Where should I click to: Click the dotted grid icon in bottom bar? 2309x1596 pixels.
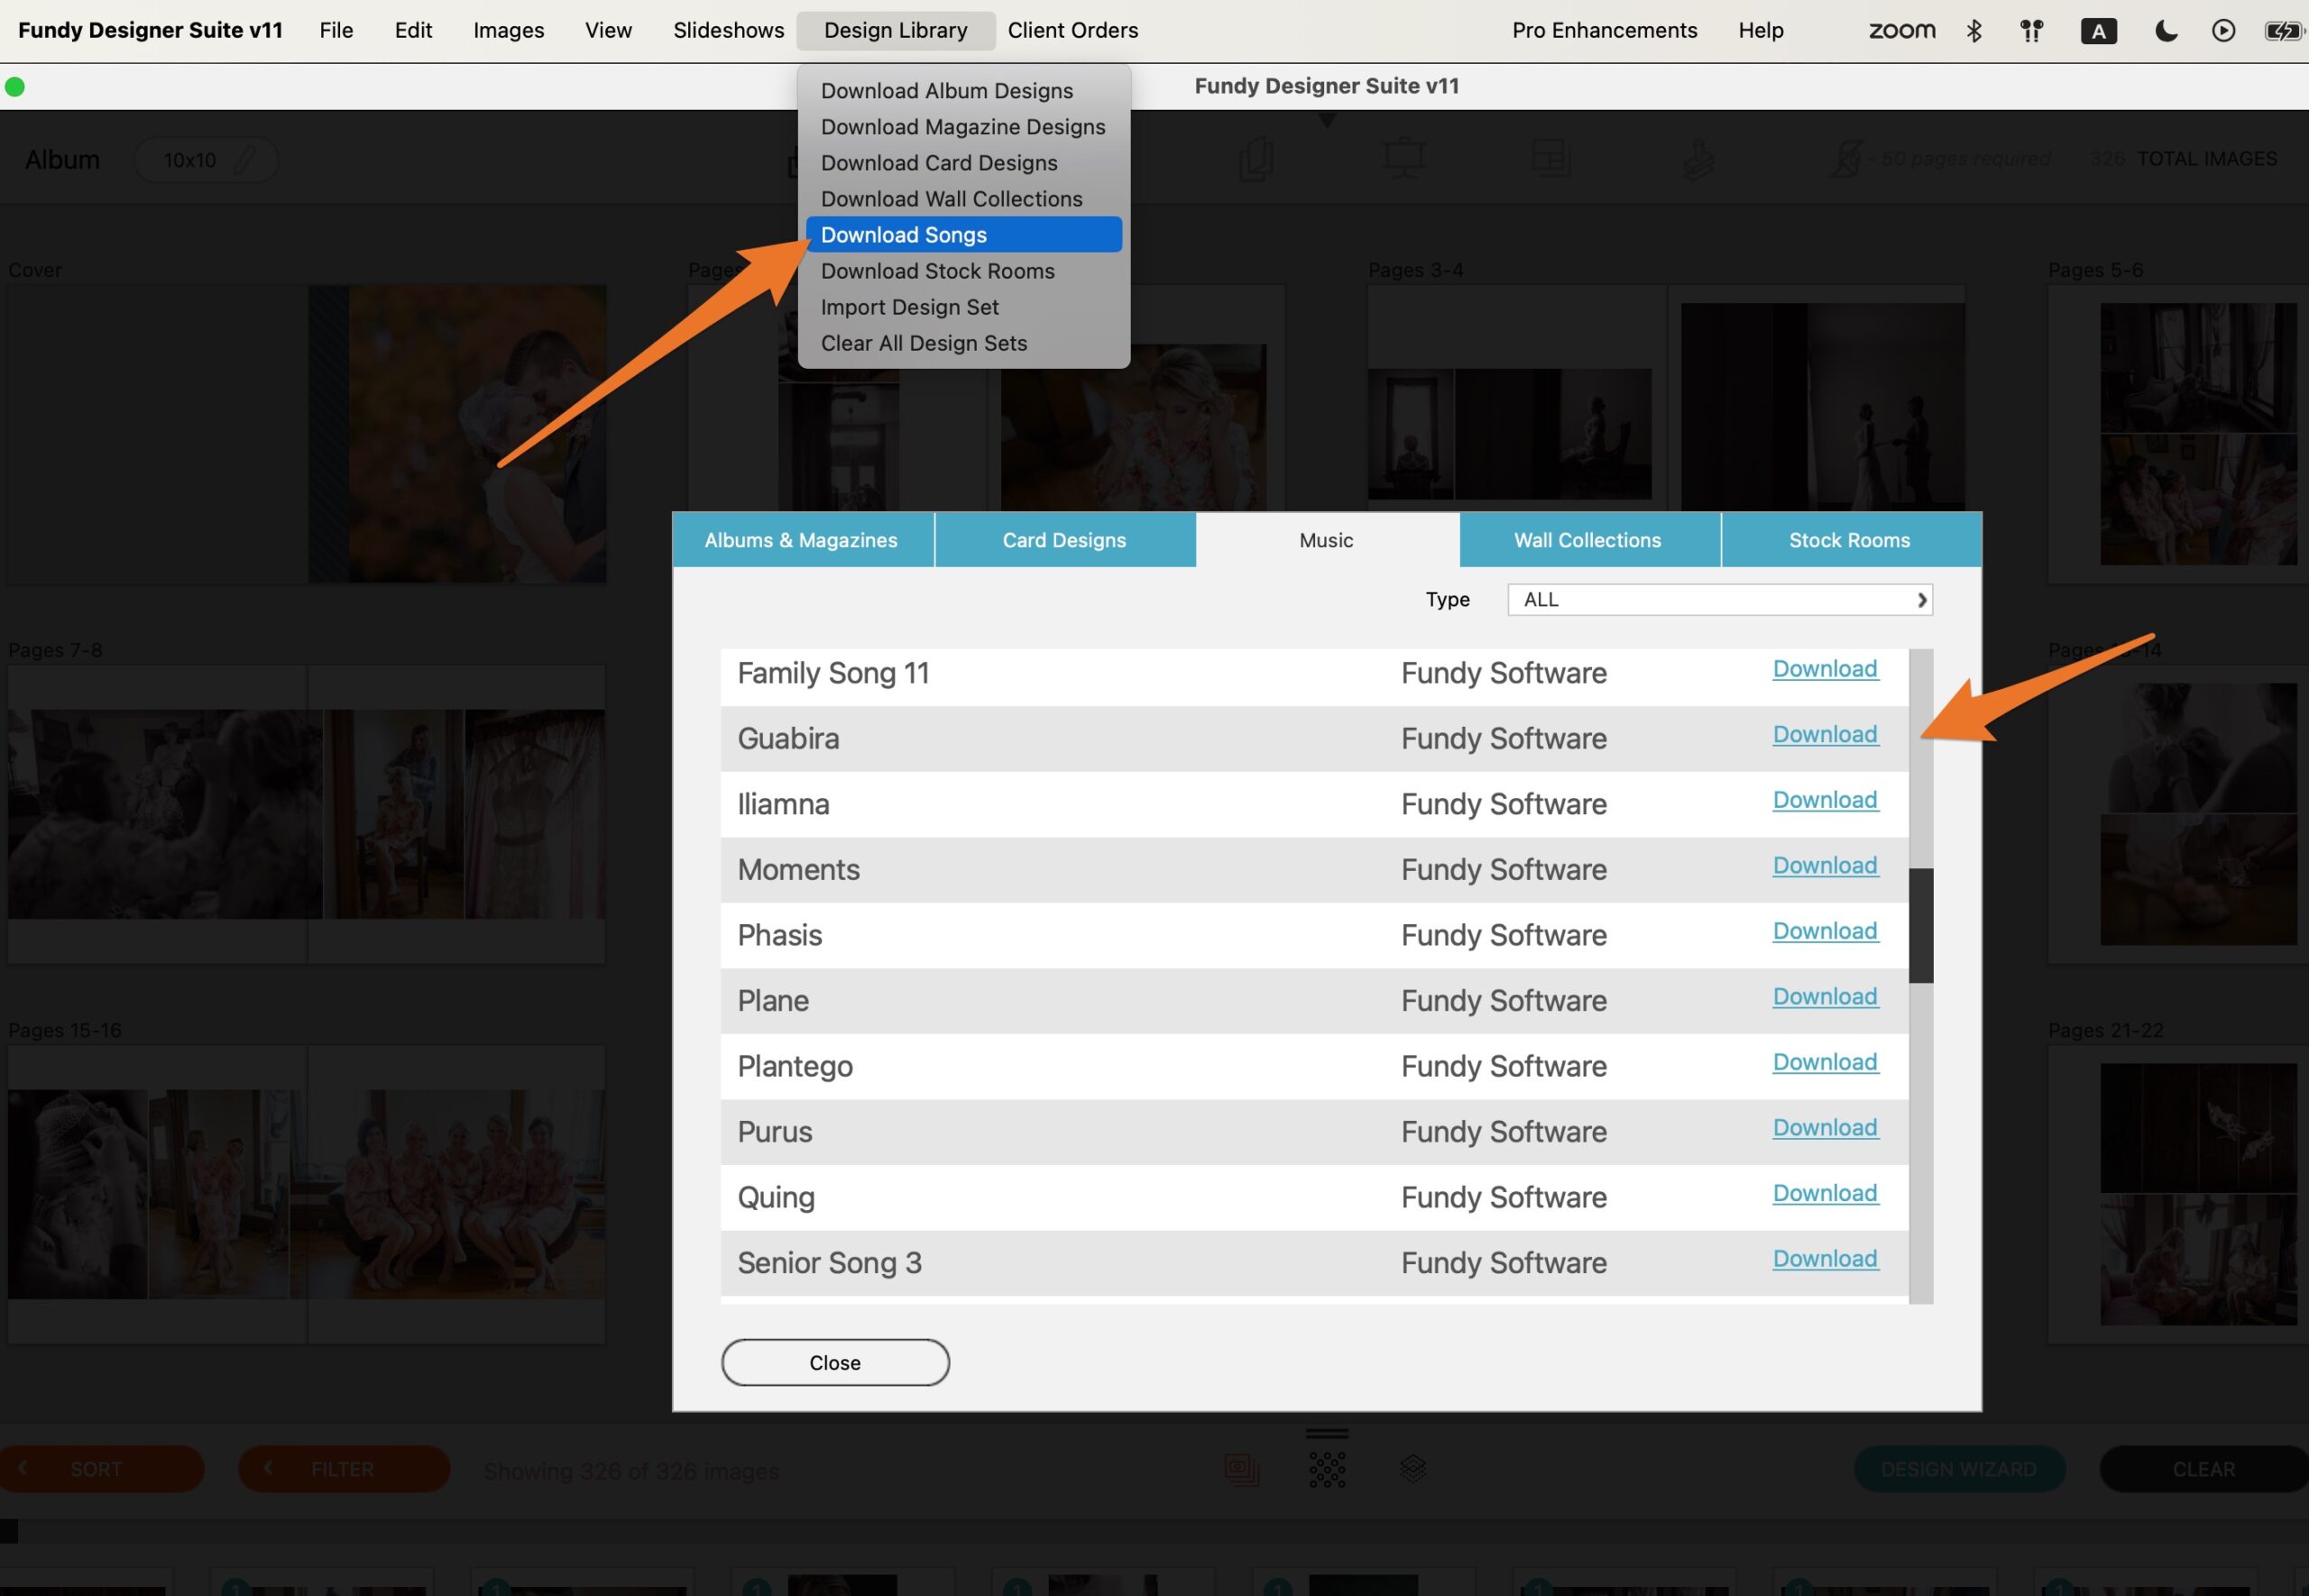coord(1327,1468)
